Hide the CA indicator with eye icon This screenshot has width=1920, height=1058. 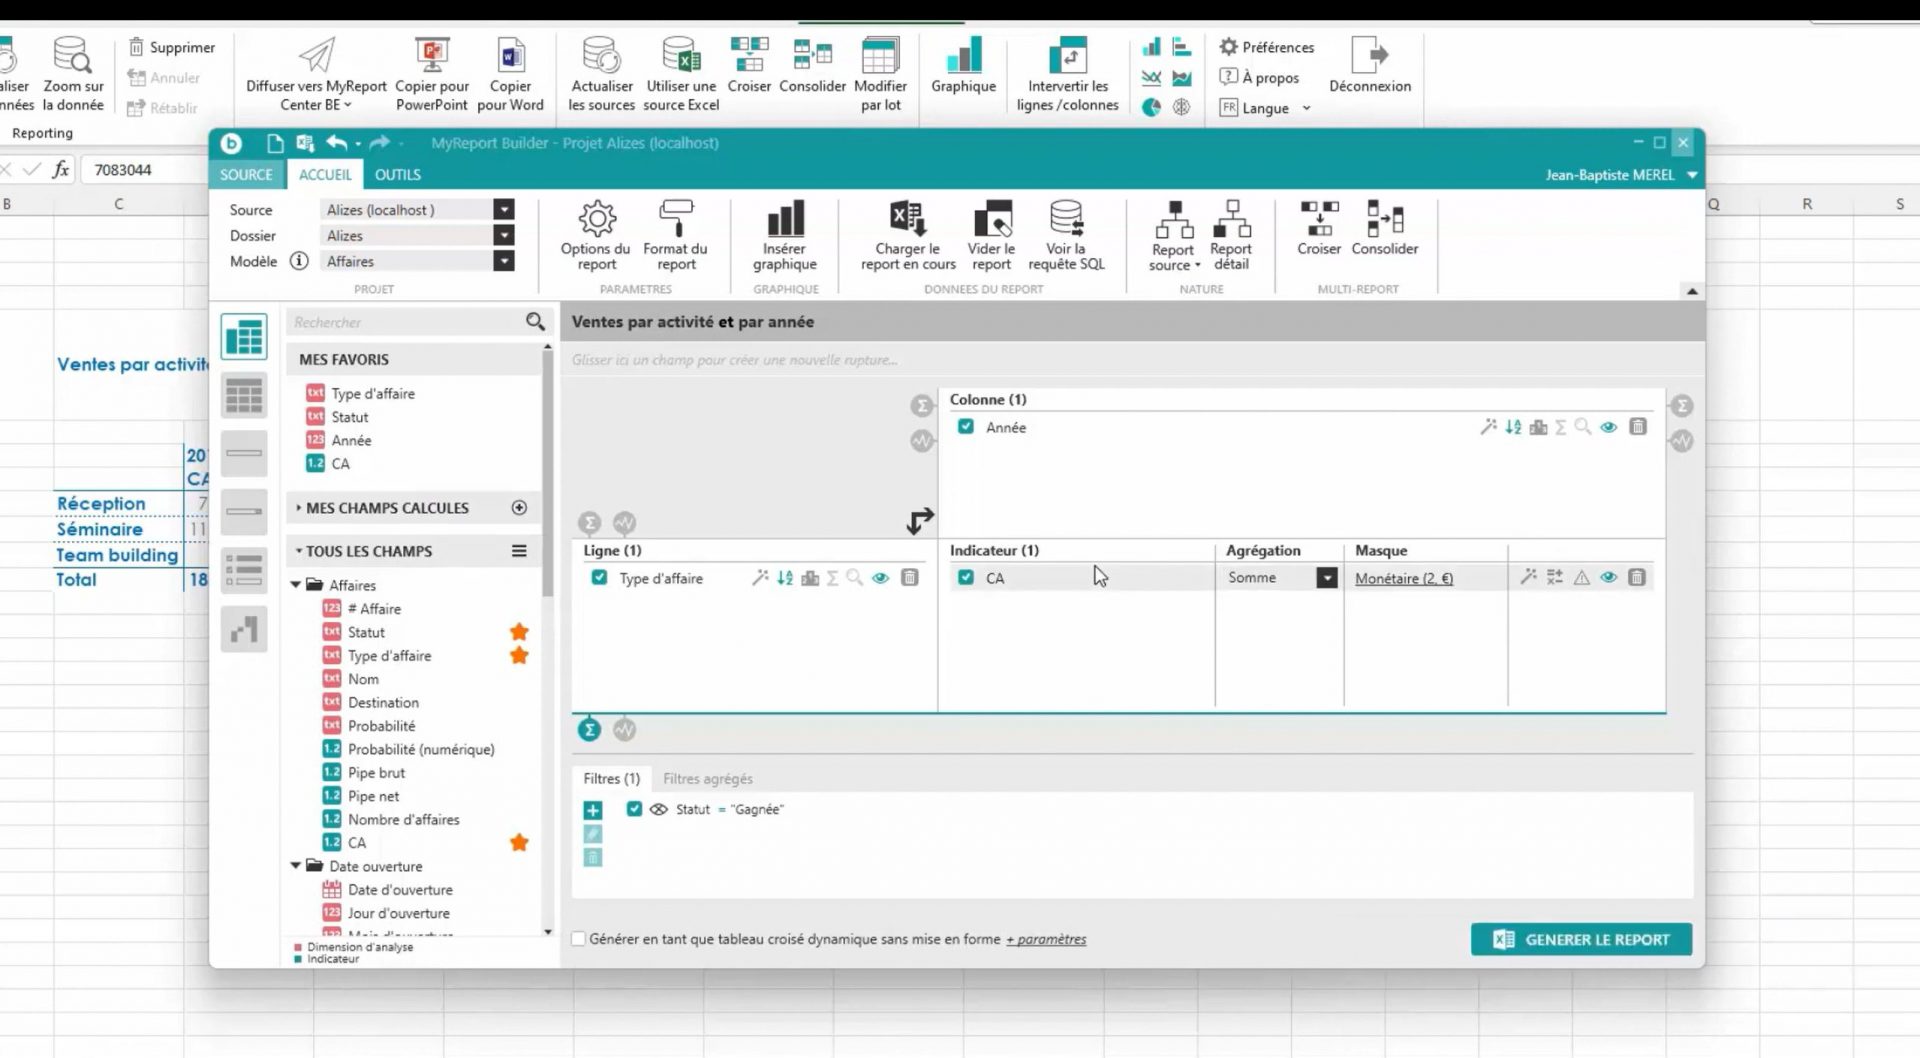(1608, 578)
